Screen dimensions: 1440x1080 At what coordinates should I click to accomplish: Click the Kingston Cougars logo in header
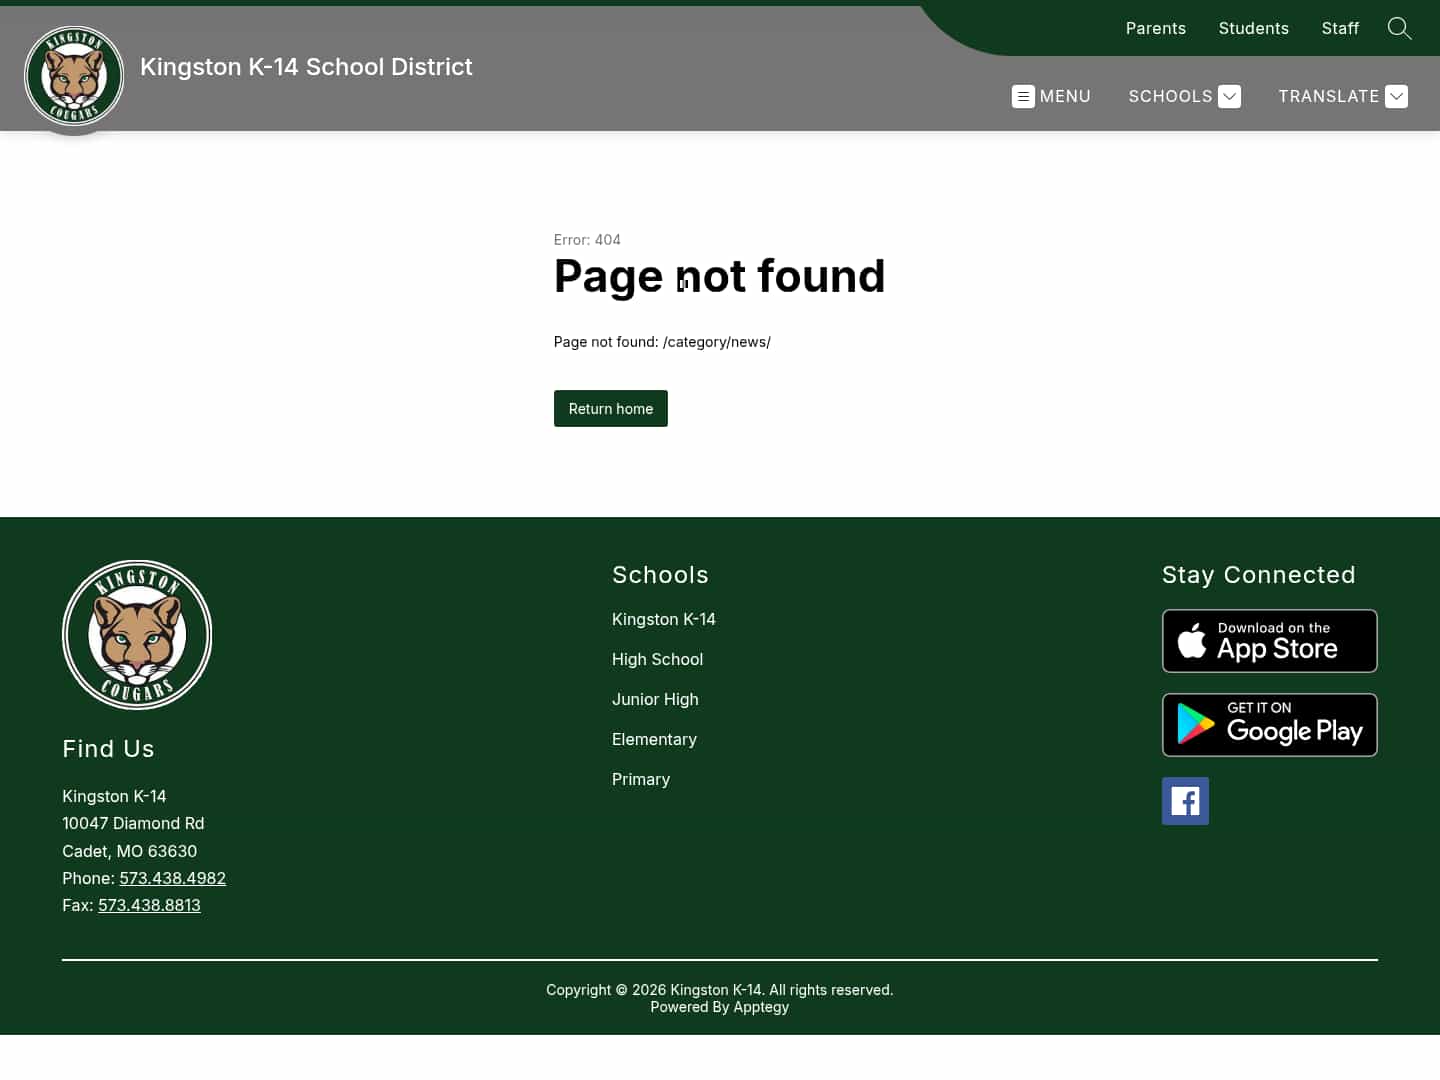74,75
